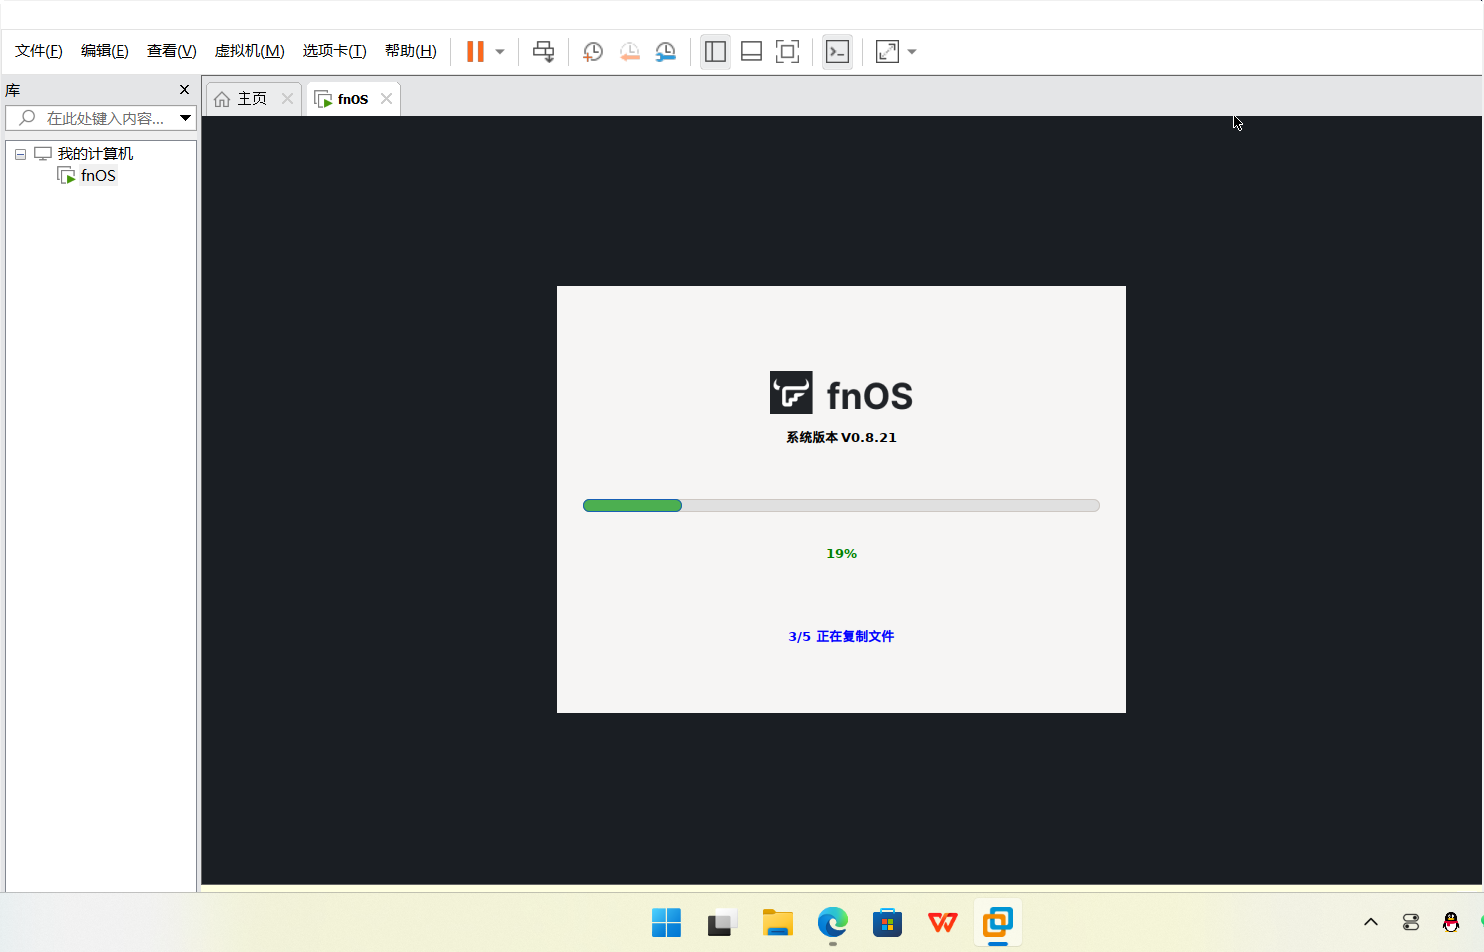This screenshot has width=1484, height=952.
Task: Click the 3/5 正在复制文件 status text
Action: pyautogui.click(x=841, y=637)
